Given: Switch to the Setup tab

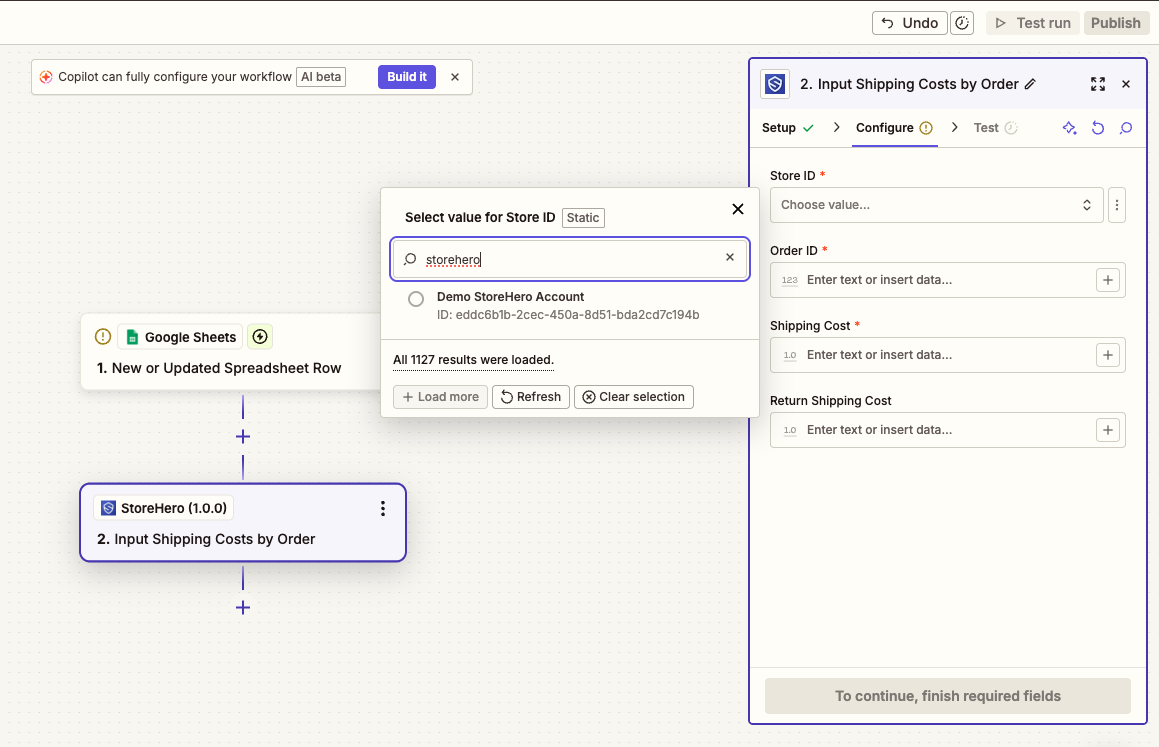Looking at the screenshot, I should coord(779,128).
